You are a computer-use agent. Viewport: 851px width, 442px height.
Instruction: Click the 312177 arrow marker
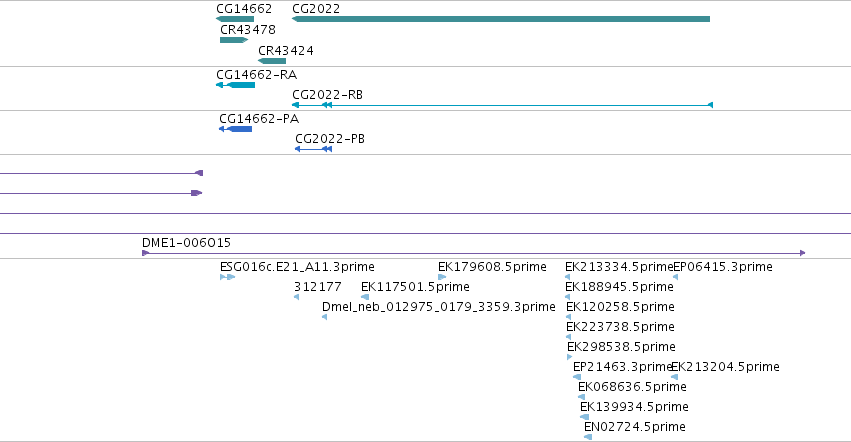(x=296, y=297)
